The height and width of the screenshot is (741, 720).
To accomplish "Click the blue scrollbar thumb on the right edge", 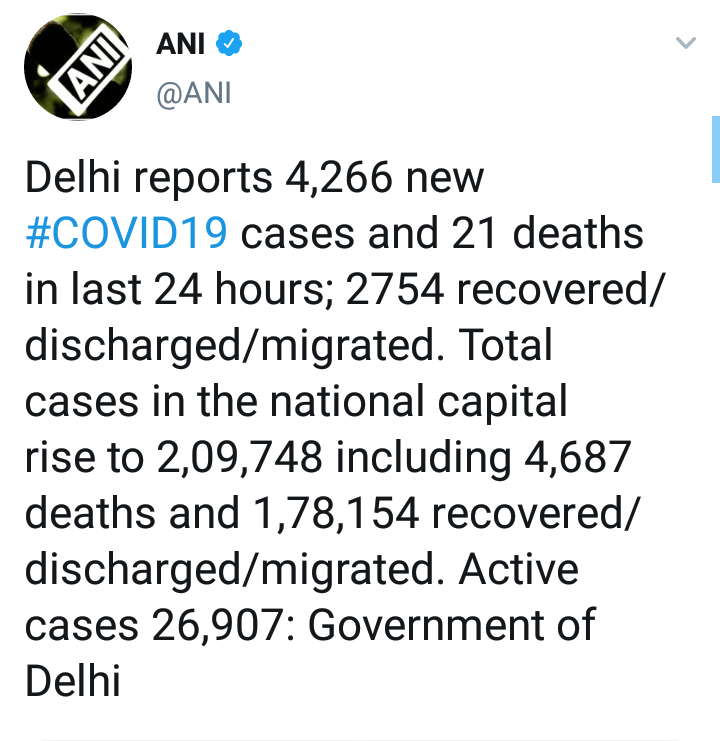I will click(715, 149).
